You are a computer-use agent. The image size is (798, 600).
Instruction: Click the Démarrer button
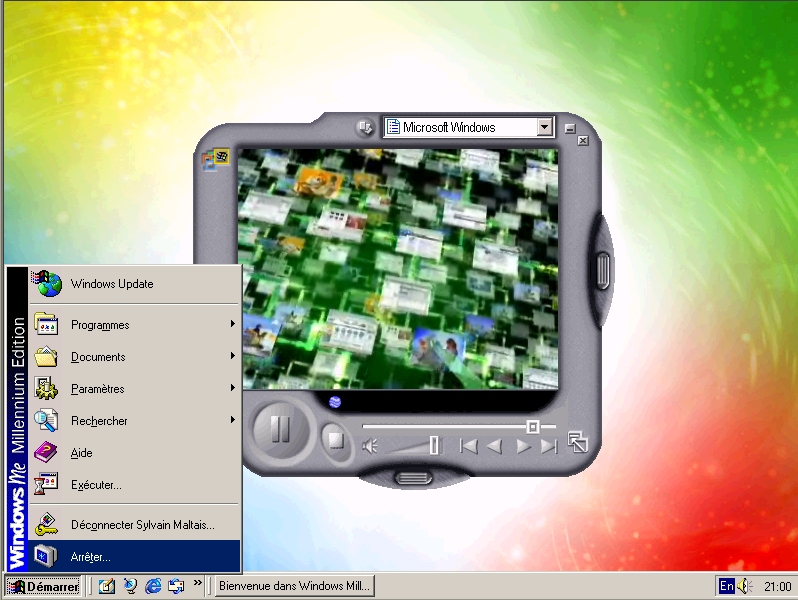point(42,586)
